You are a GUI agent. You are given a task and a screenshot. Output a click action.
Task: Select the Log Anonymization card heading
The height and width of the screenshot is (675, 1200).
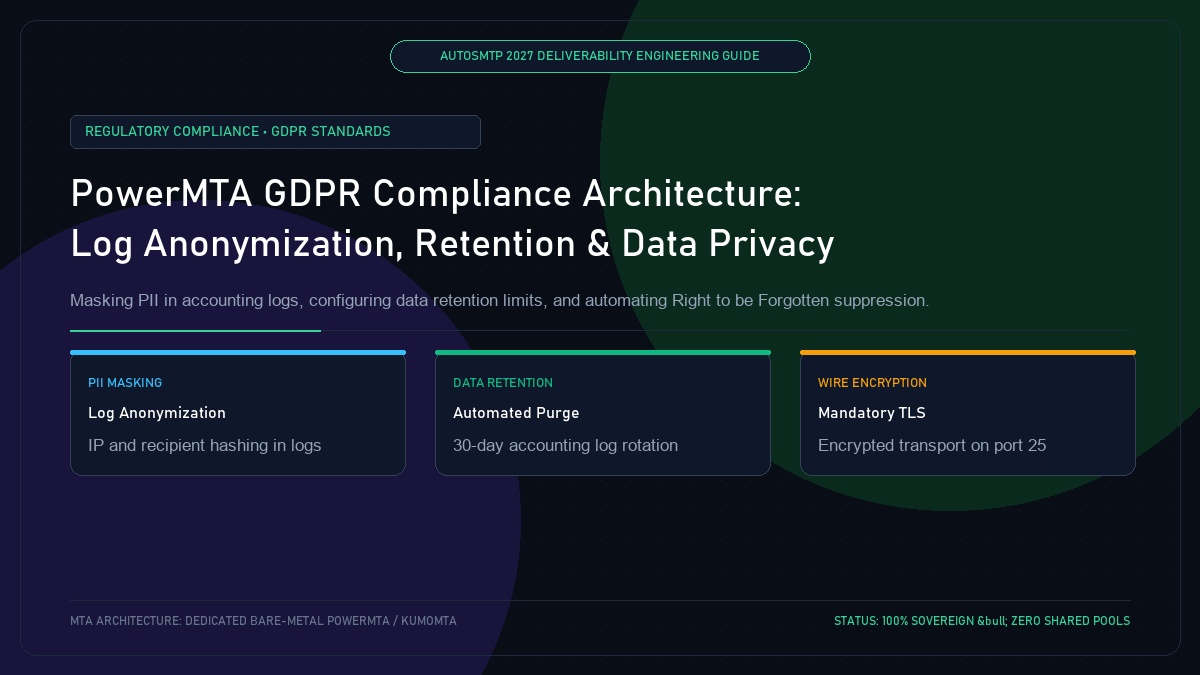157,413
